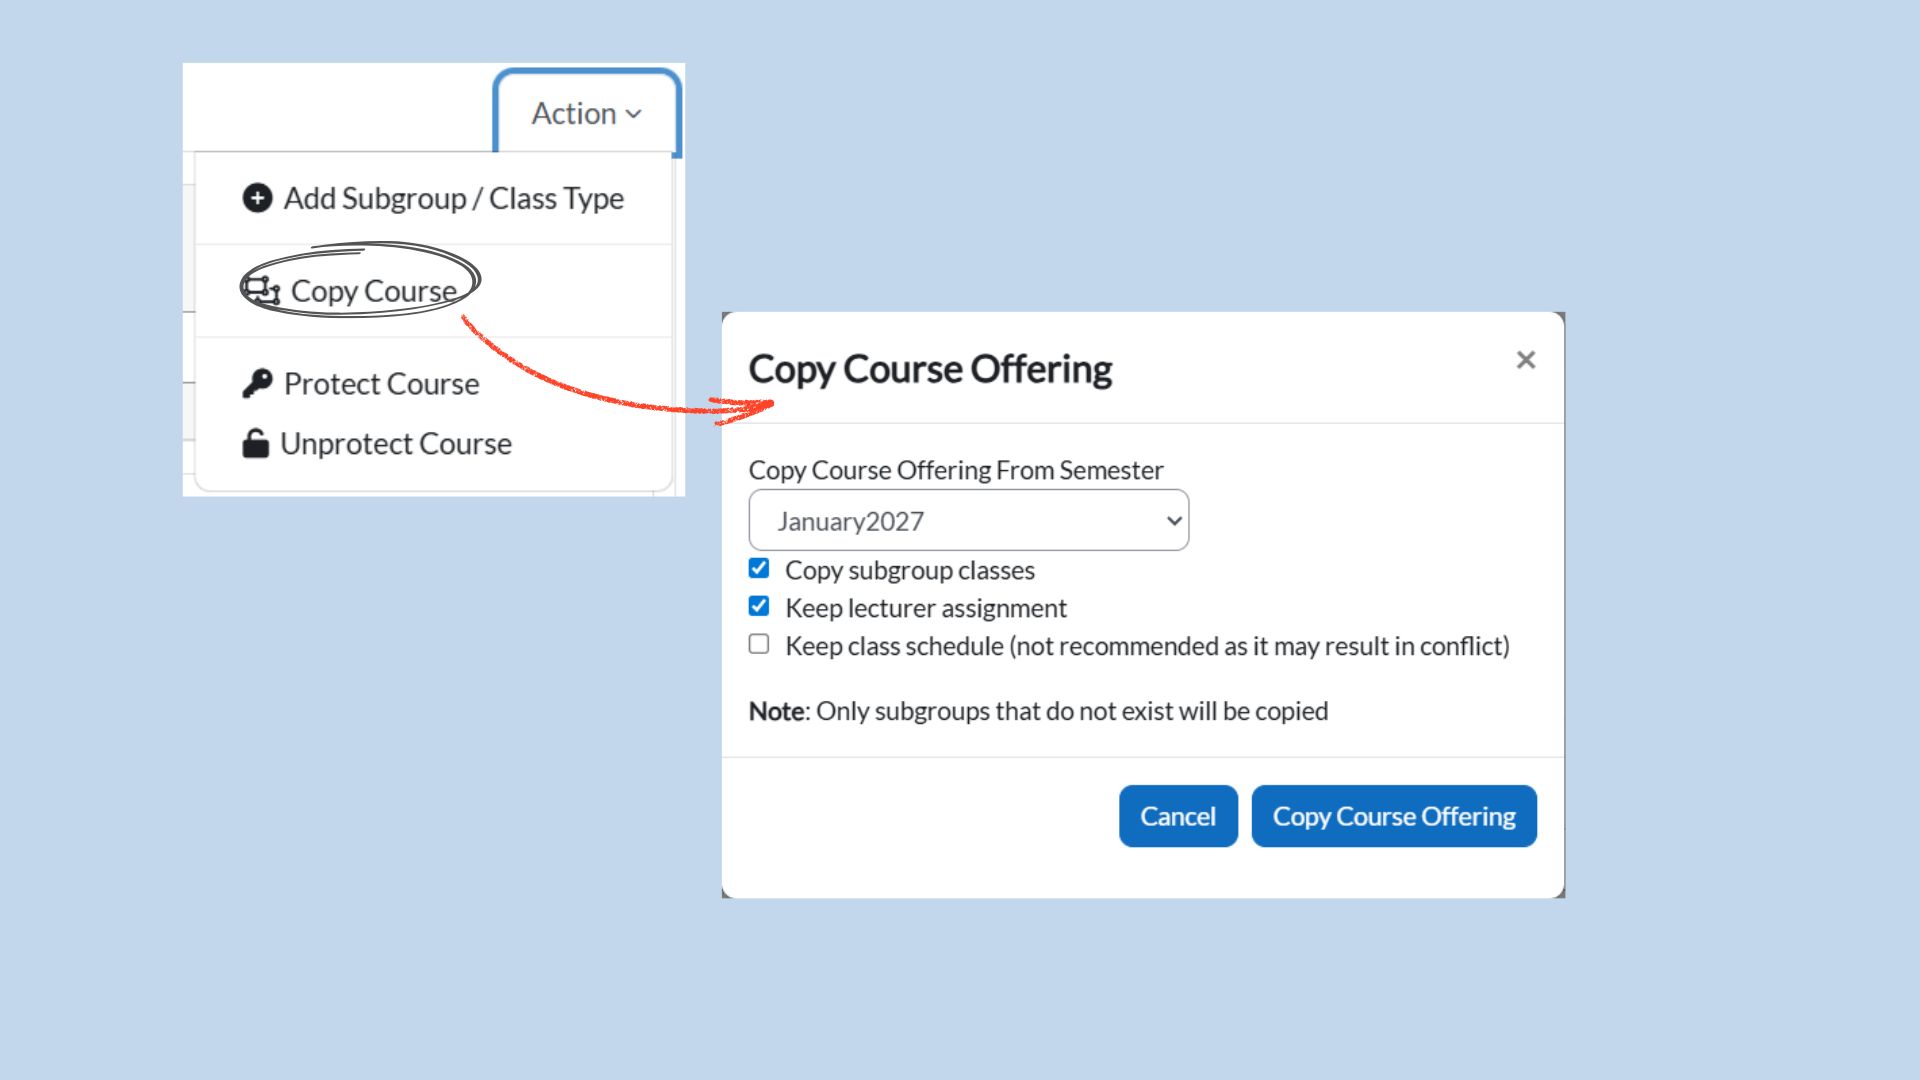This screenshot has width=1920, height=1080.
Task: Dismiss the dialog using the X icon
Action: [1525, 360]
